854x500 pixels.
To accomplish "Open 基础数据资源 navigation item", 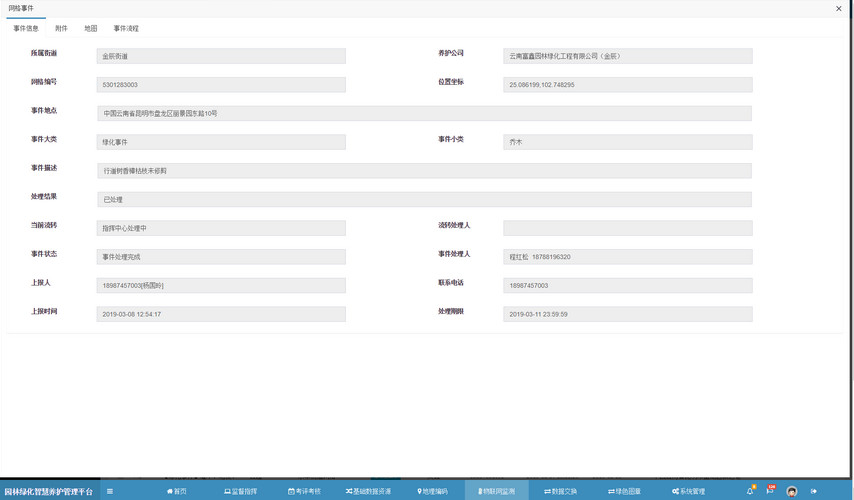I will (x=369, y=491).
